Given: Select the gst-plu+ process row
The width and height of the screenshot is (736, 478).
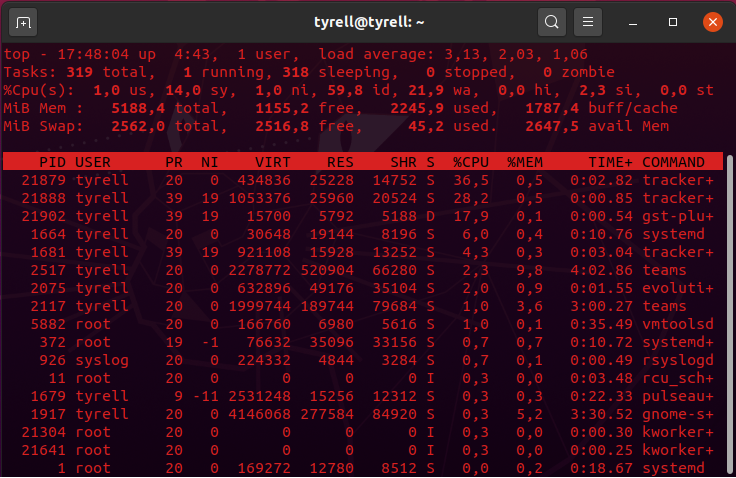Looking at the screenshot, I should point(360,216).
